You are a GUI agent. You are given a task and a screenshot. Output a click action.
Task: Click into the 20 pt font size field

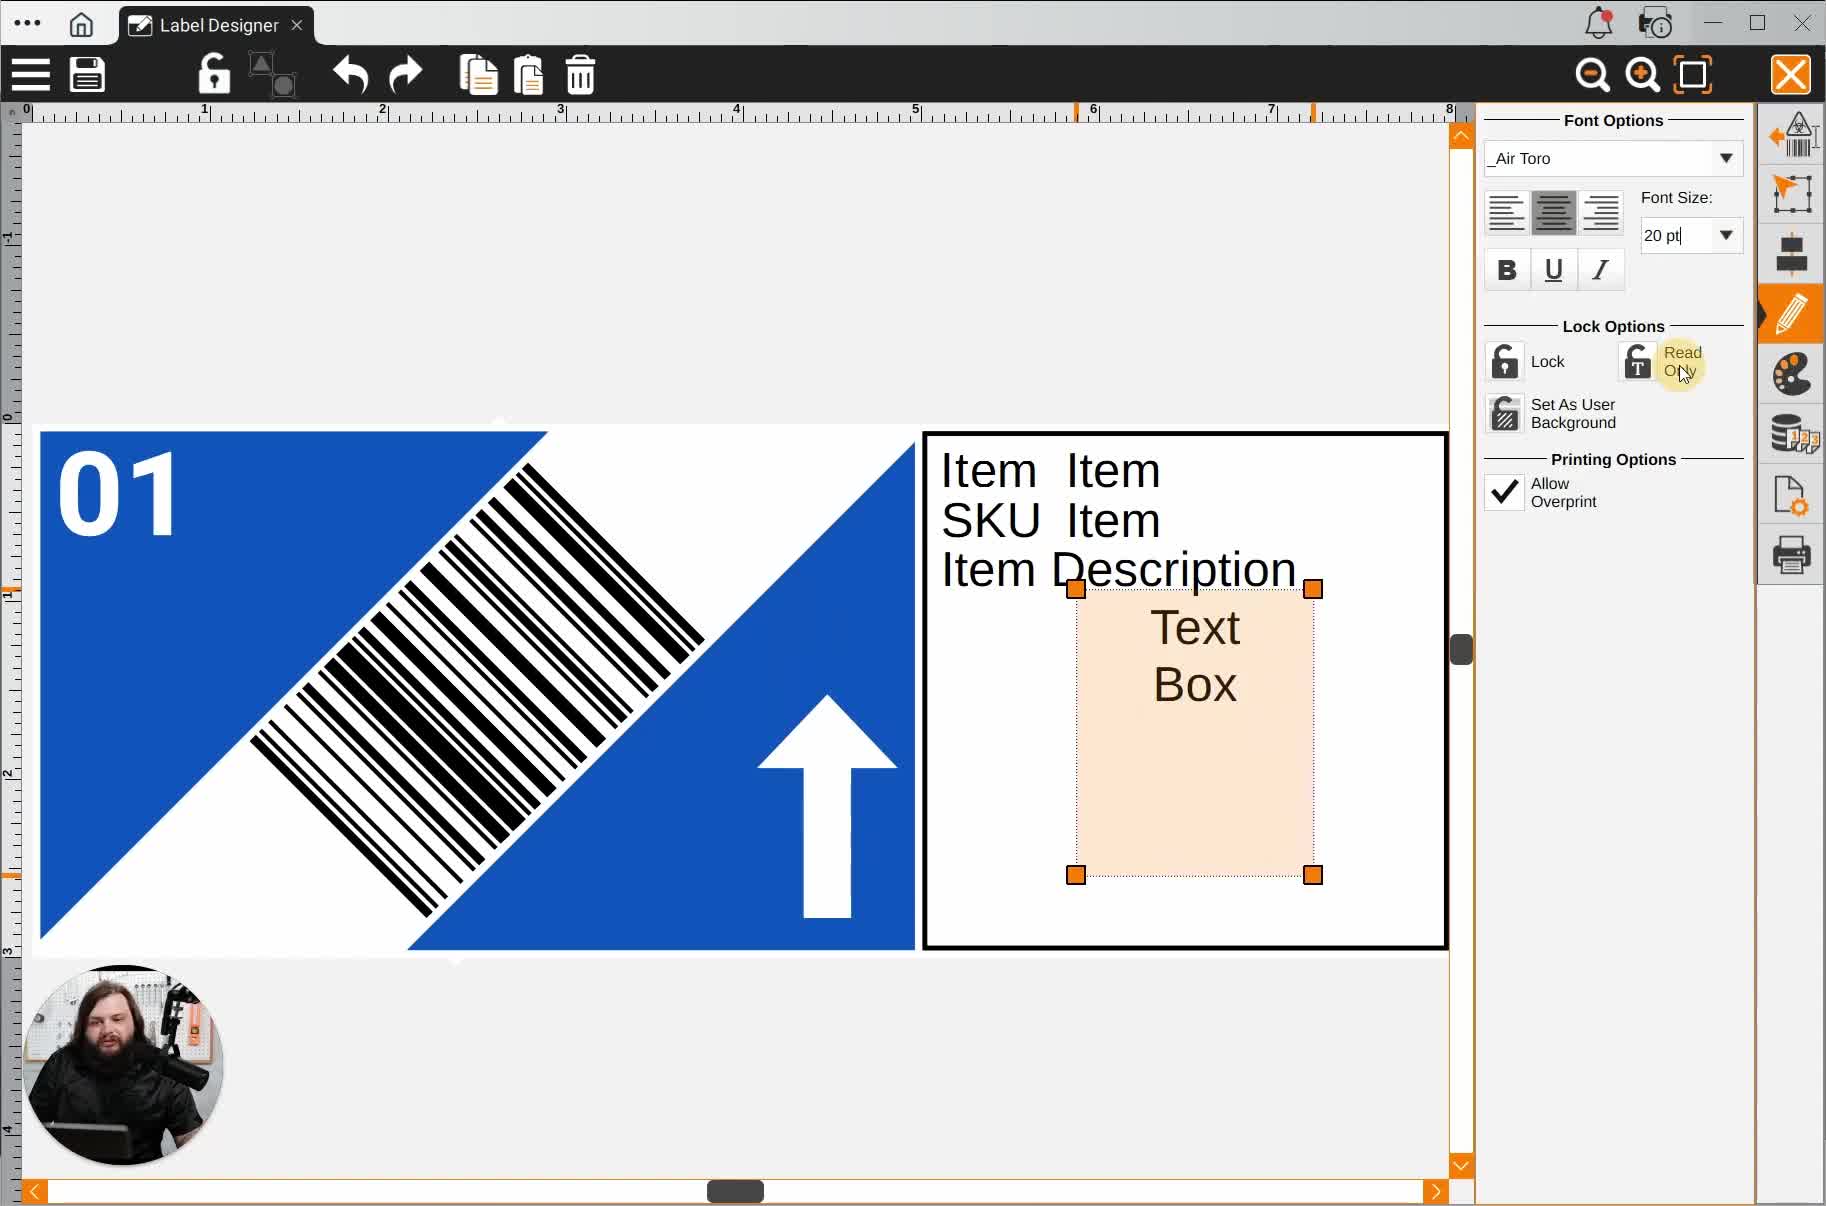coord(1676,236)
